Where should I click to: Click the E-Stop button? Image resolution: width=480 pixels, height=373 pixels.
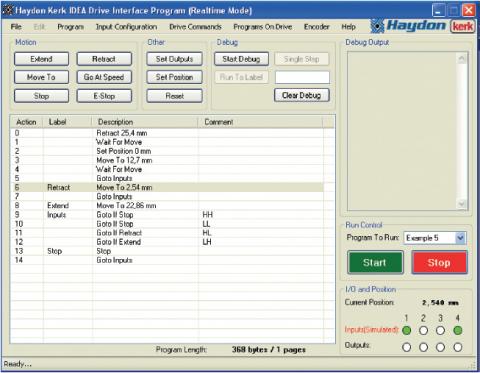pos(104,96)
